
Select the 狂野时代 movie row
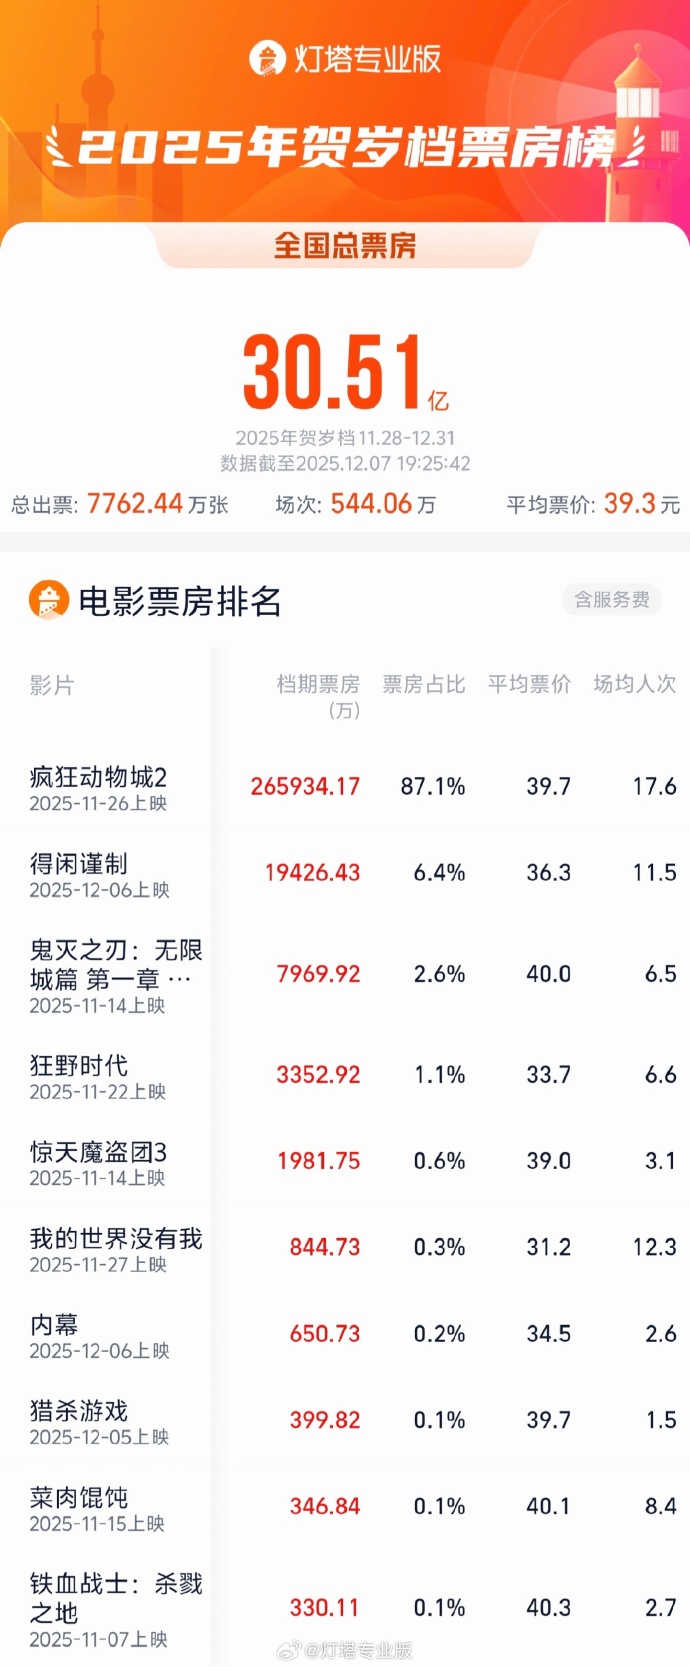coord(79,1065)
